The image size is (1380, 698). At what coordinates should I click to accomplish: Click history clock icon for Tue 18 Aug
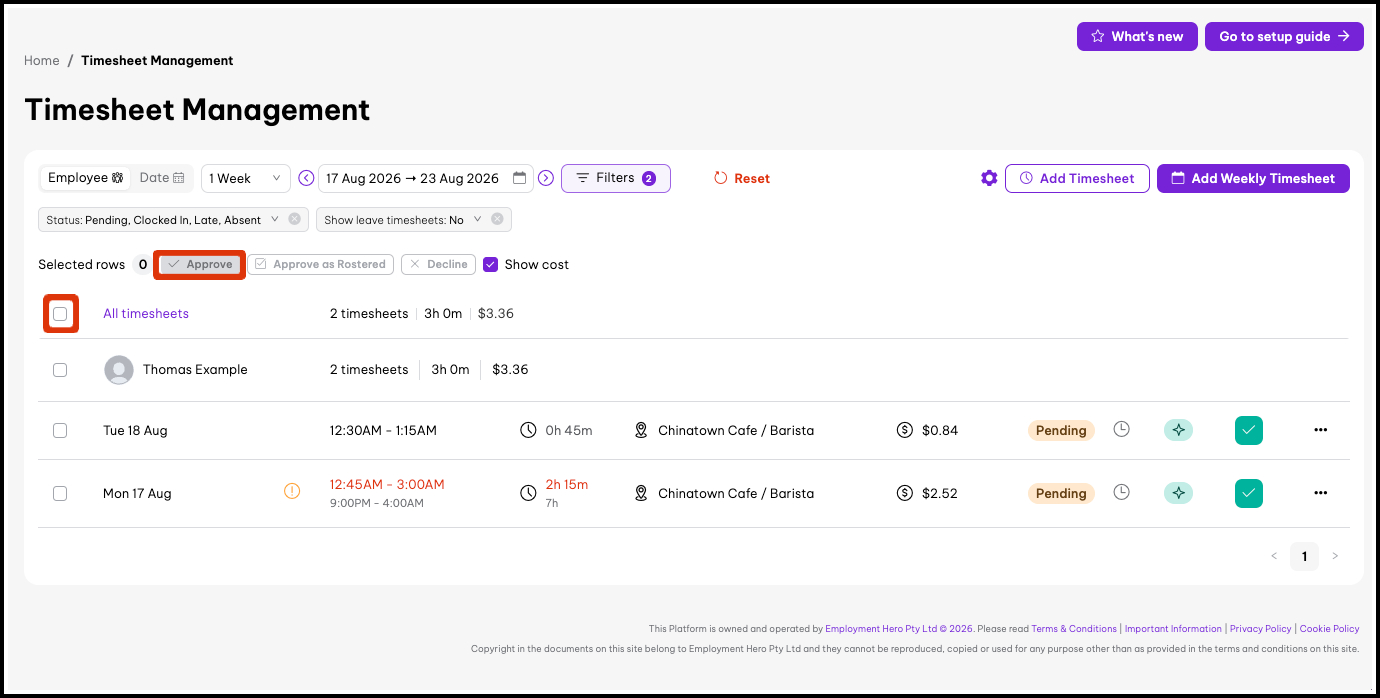[1122, 429]
